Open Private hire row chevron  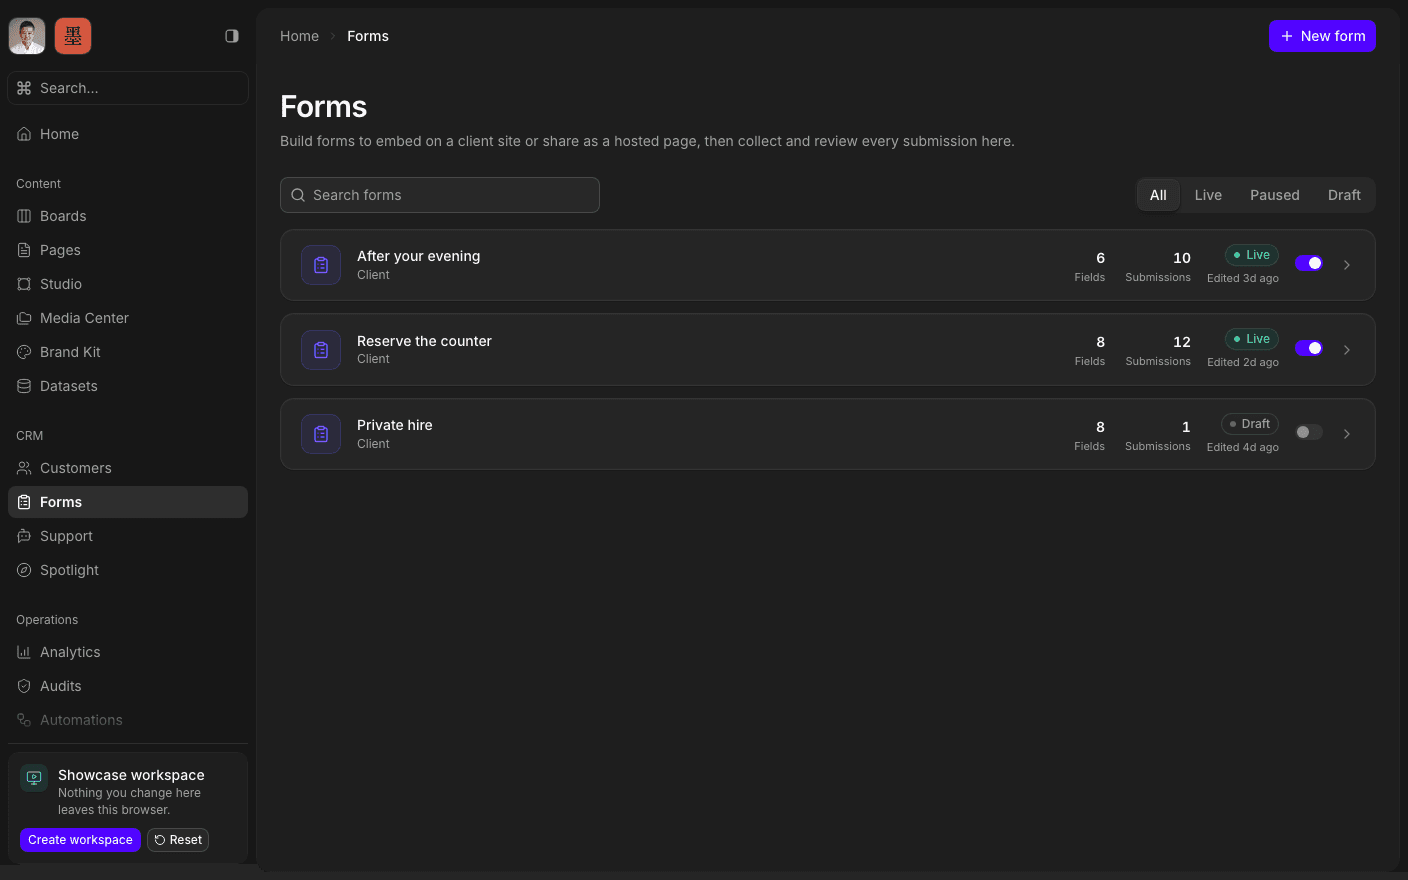click(x=1347, y=434)
